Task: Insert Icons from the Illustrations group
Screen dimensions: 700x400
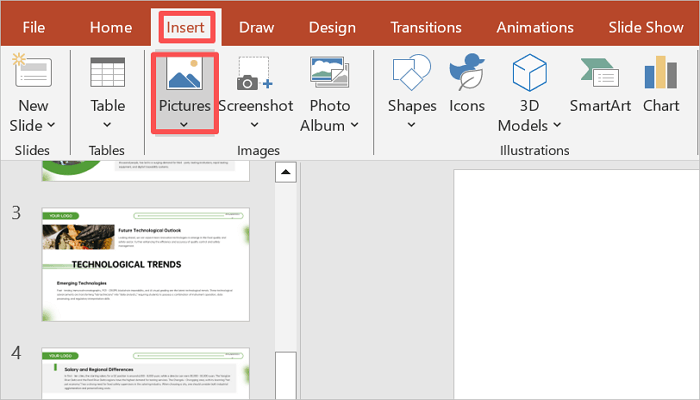Action: point(467,83)
